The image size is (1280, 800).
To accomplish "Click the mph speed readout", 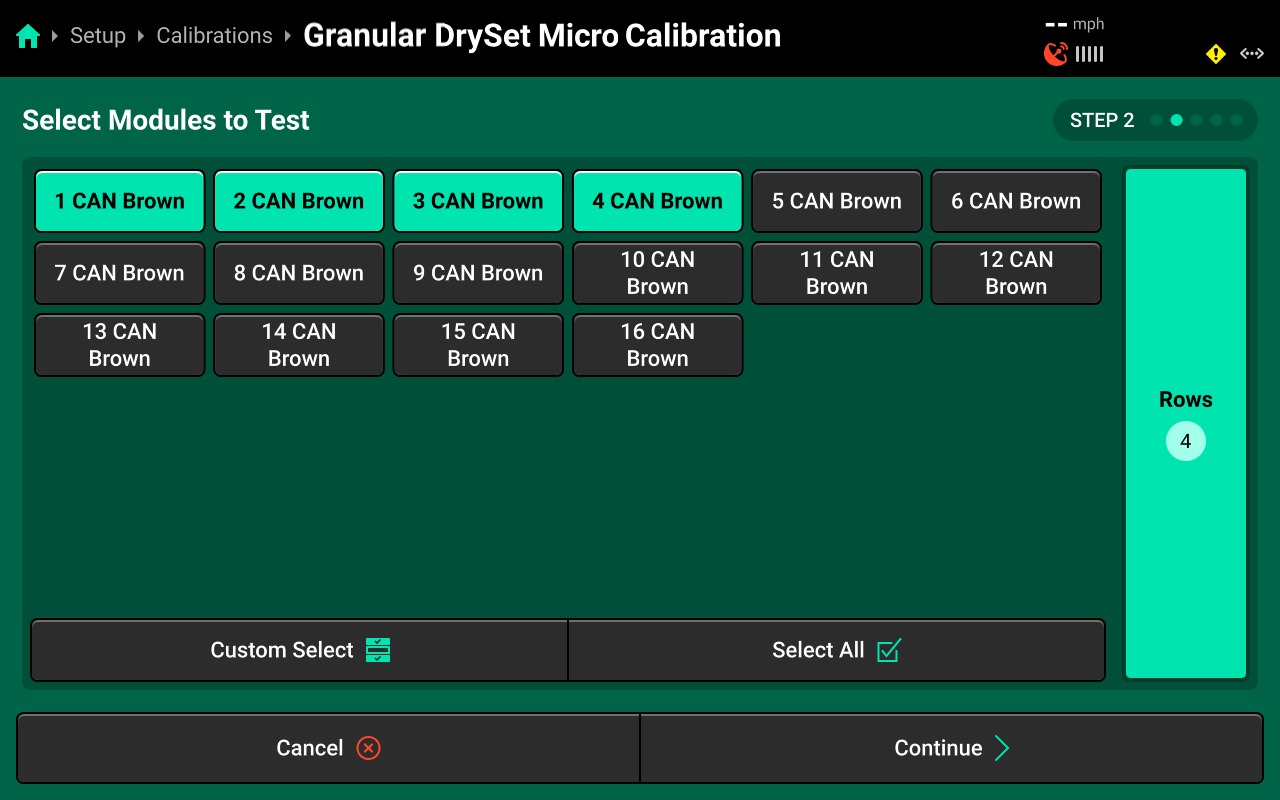I will pos(1075,24).
